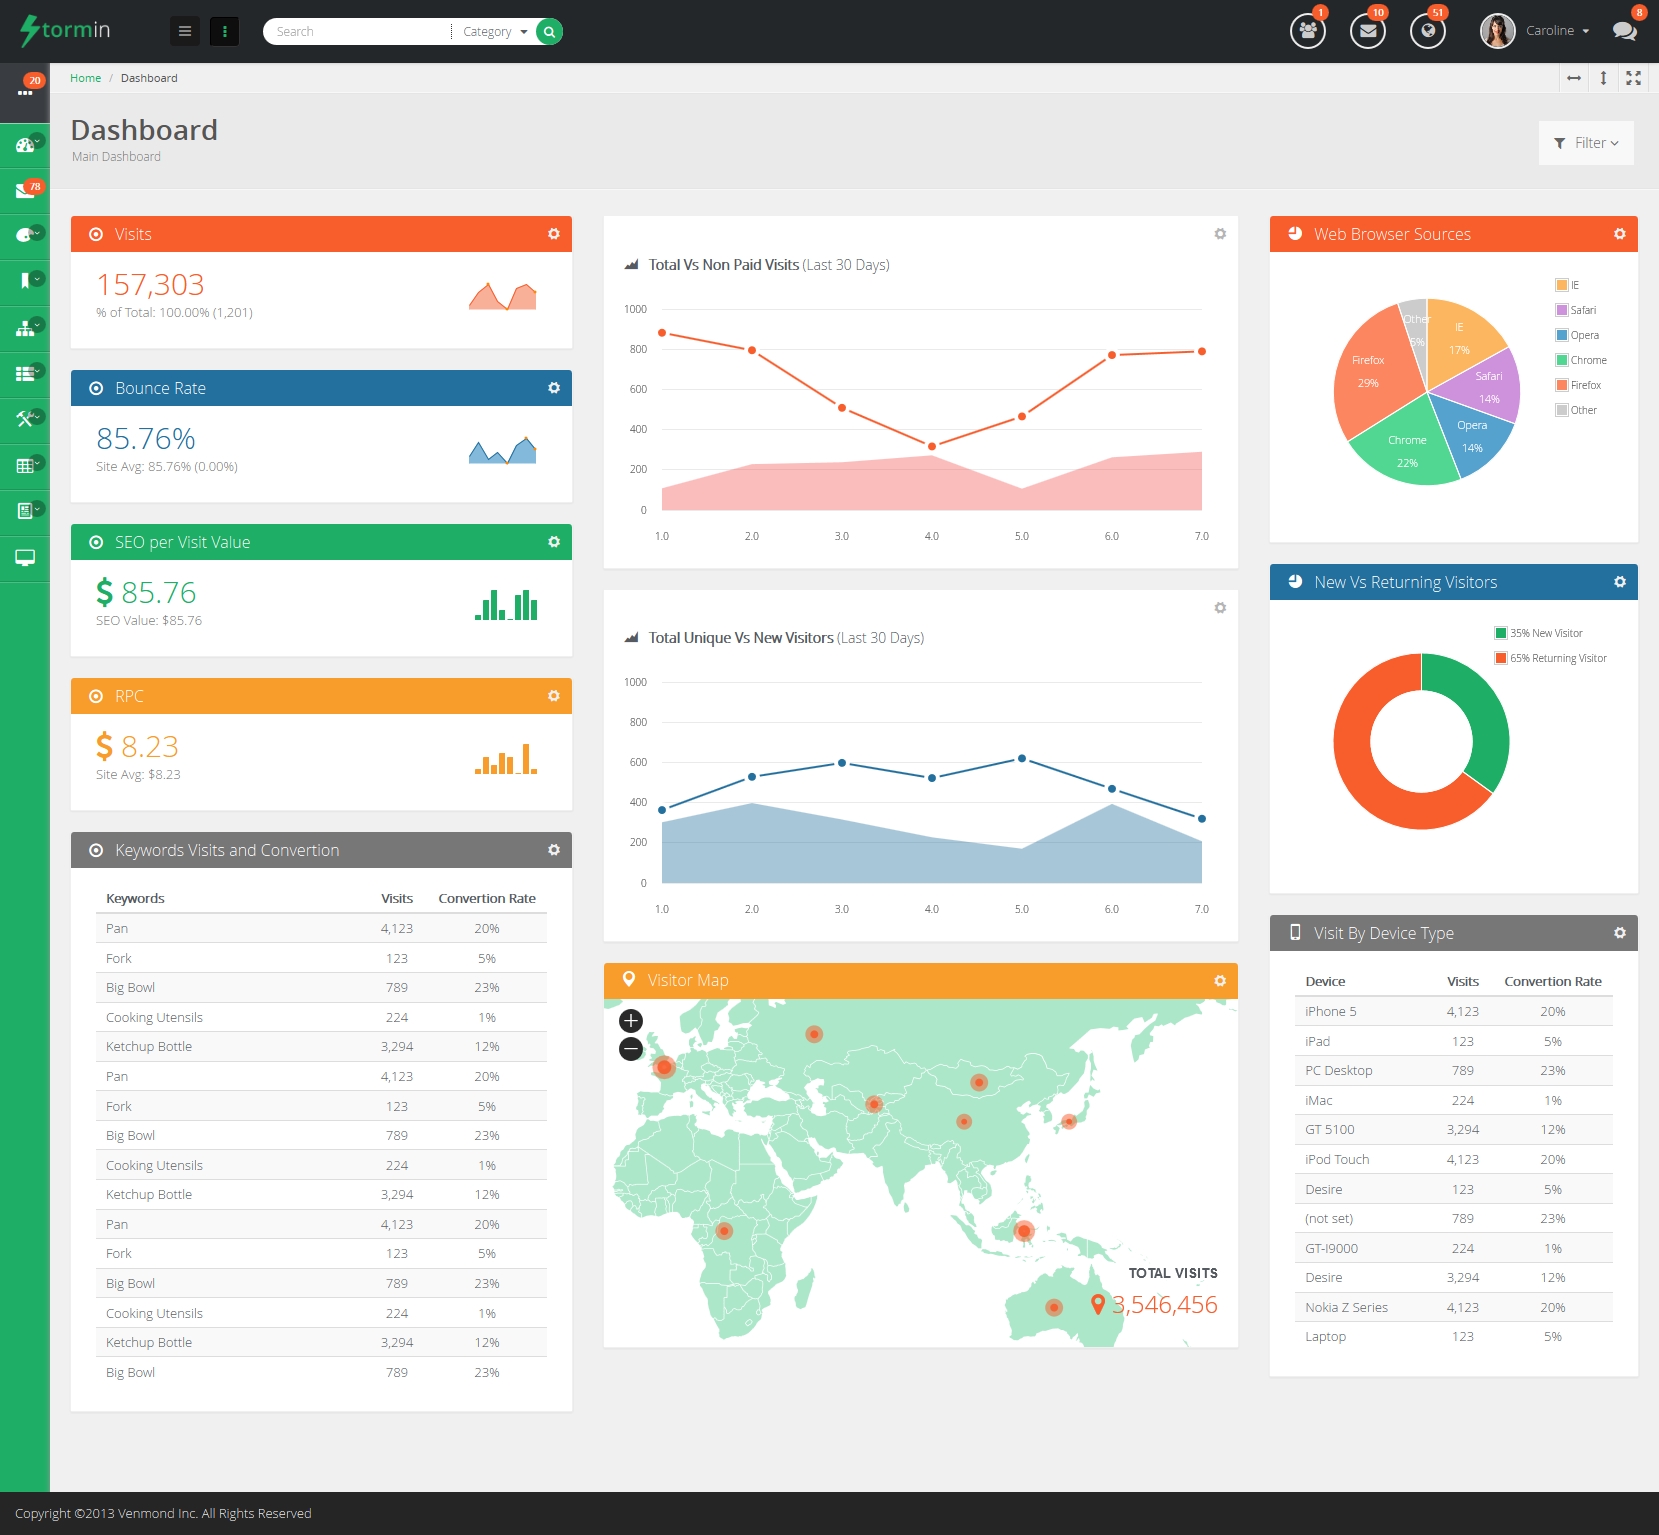The image size is (1659, 1535).
Task: Open the tools hammer-wrench sidebar icon
Action: tap(25, 419)
